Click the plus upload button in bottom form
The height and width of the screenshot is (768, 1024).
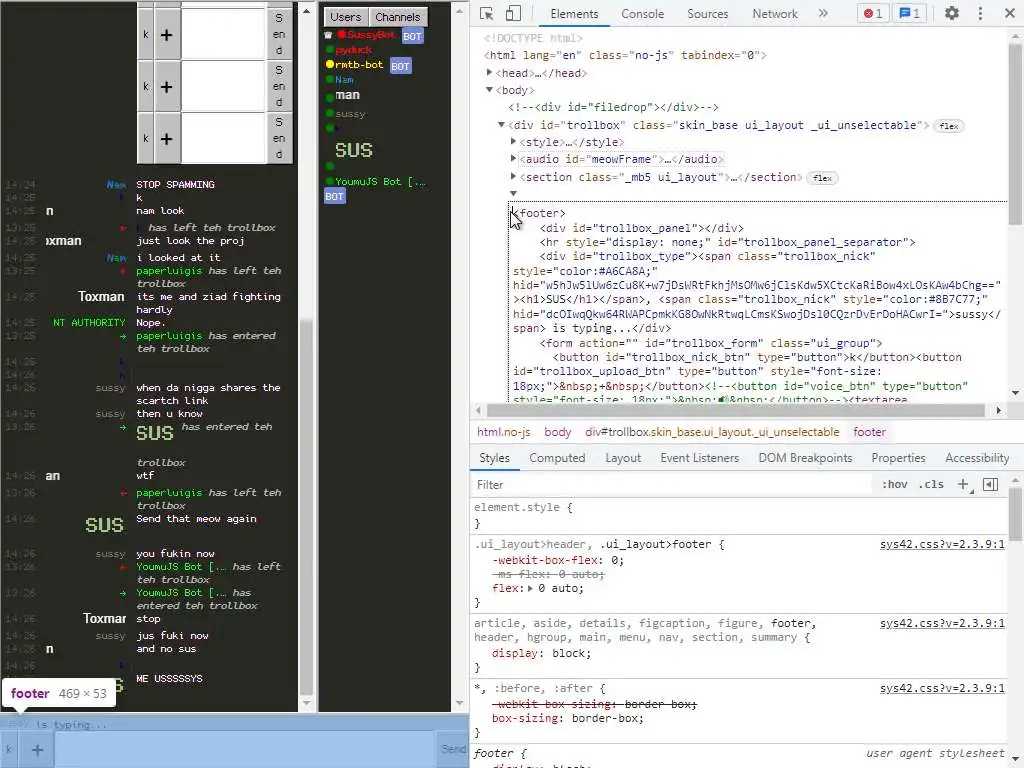(37, 750)
